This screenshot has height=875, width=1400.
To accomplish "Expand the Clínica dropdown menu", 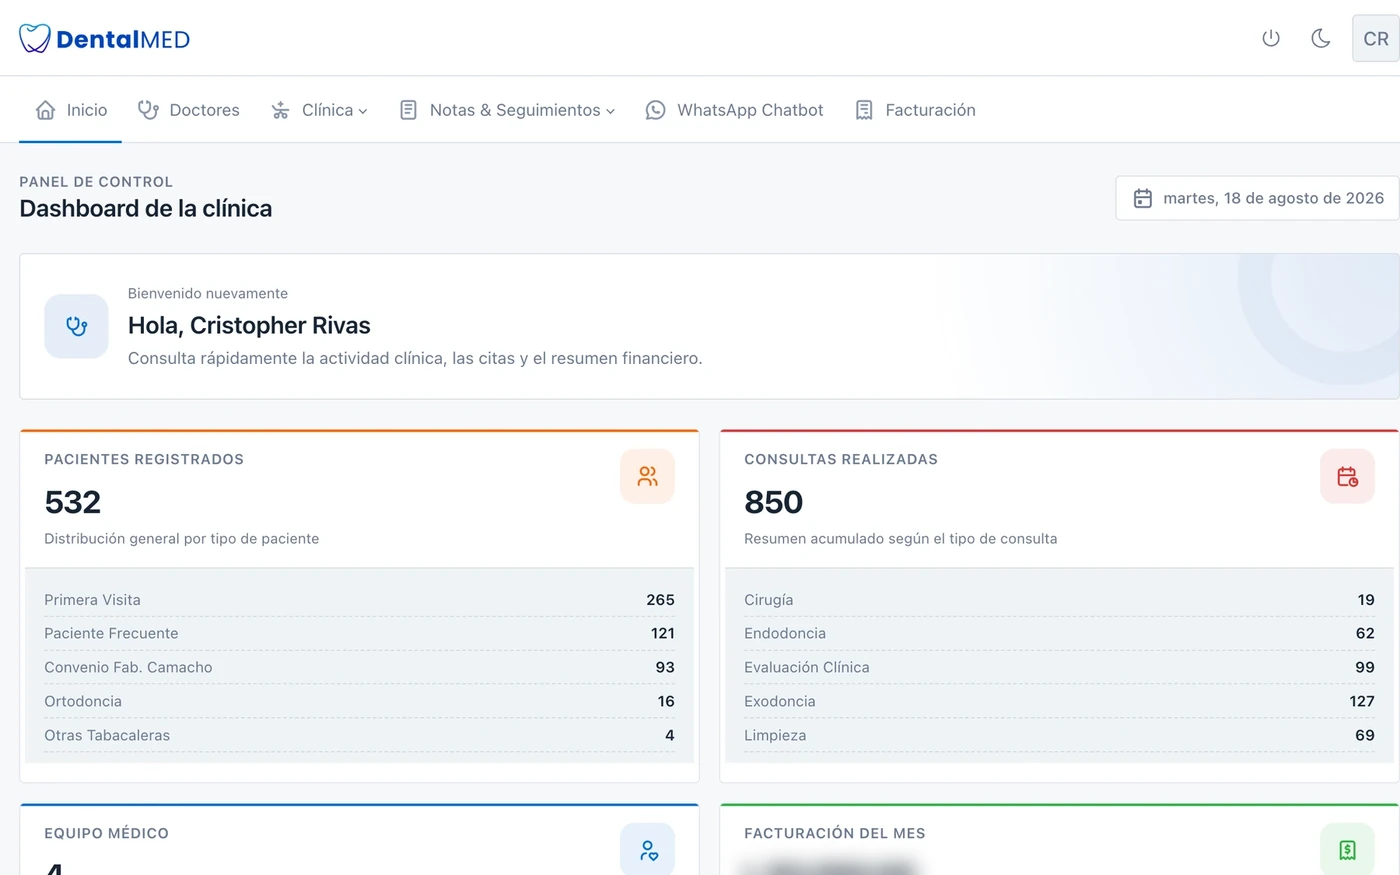I will point(319,110).
